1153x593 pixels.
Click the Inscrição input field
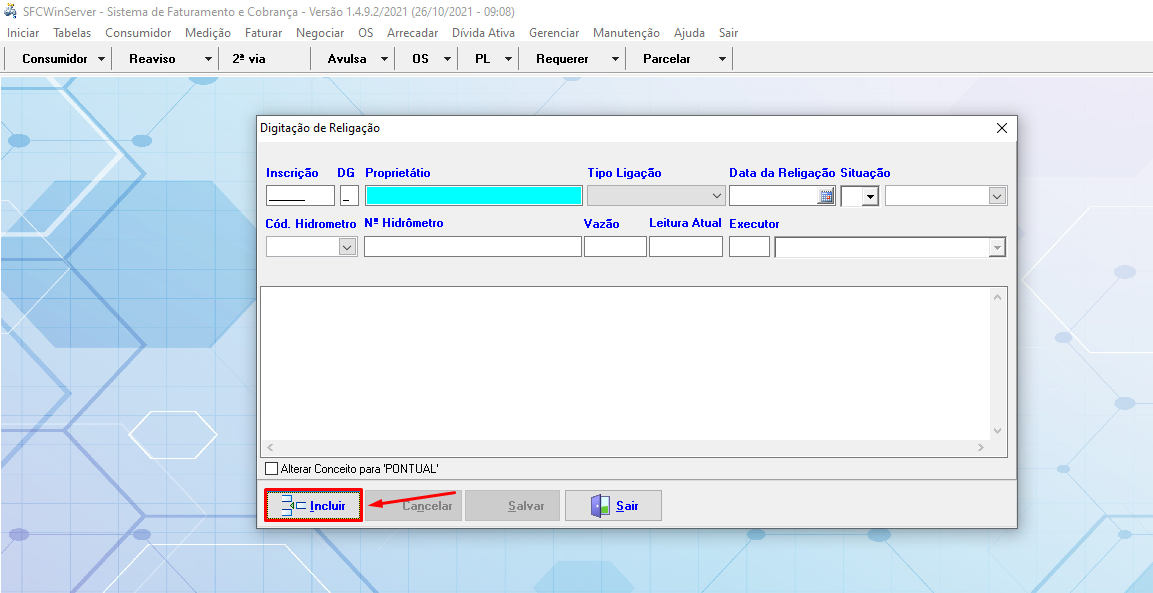pos(300,196)
